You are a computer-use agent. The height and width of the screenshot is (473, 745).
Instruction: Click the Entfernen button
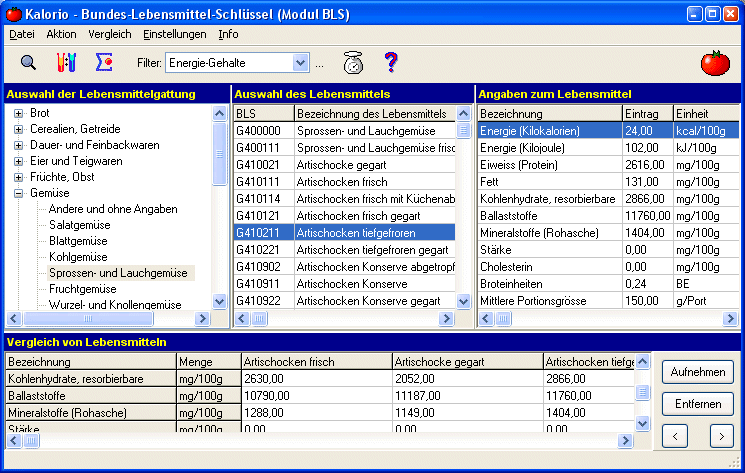pyautogui.click(x=697, y=404)
